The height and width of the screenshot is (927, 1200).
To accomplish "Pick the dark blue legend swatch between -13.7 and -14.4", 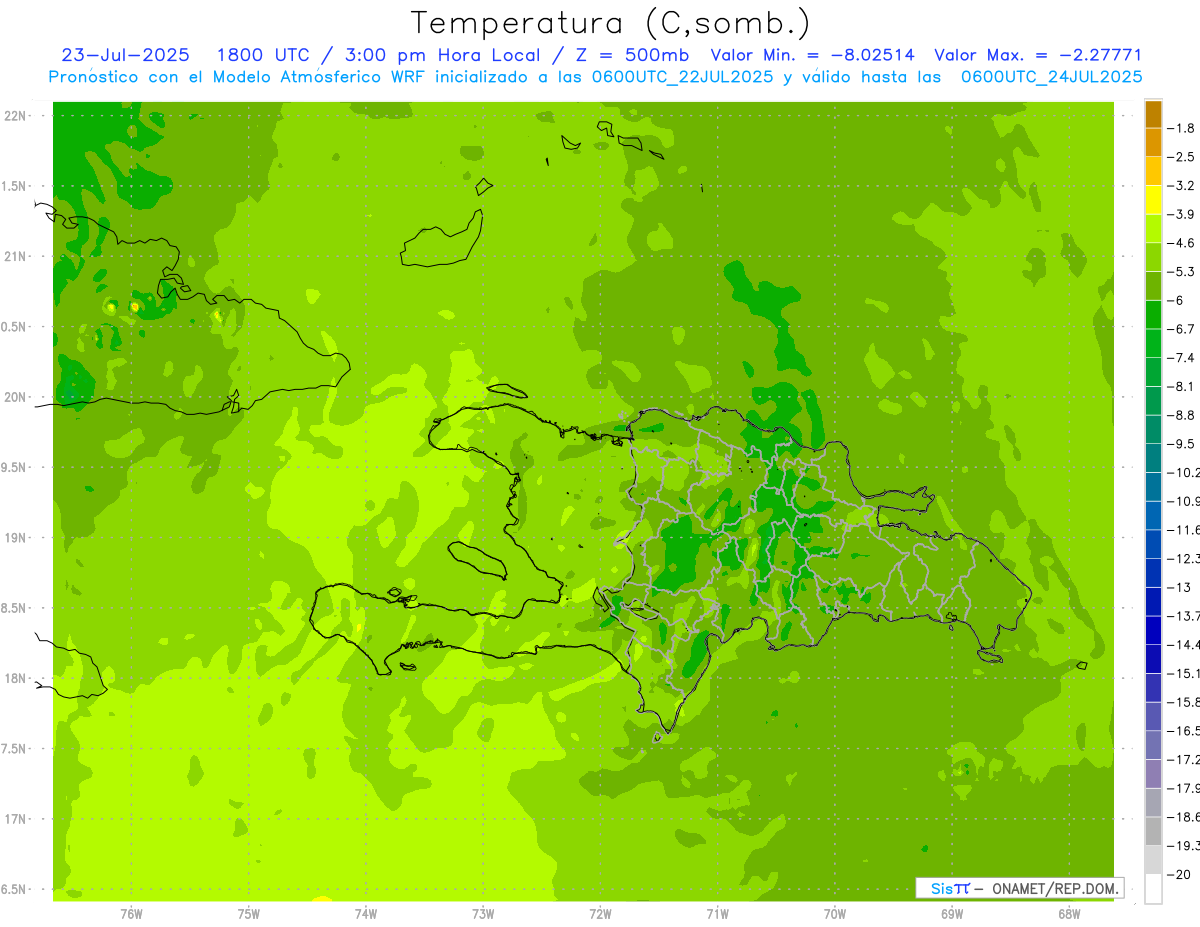I will [x=1153, y=630].
